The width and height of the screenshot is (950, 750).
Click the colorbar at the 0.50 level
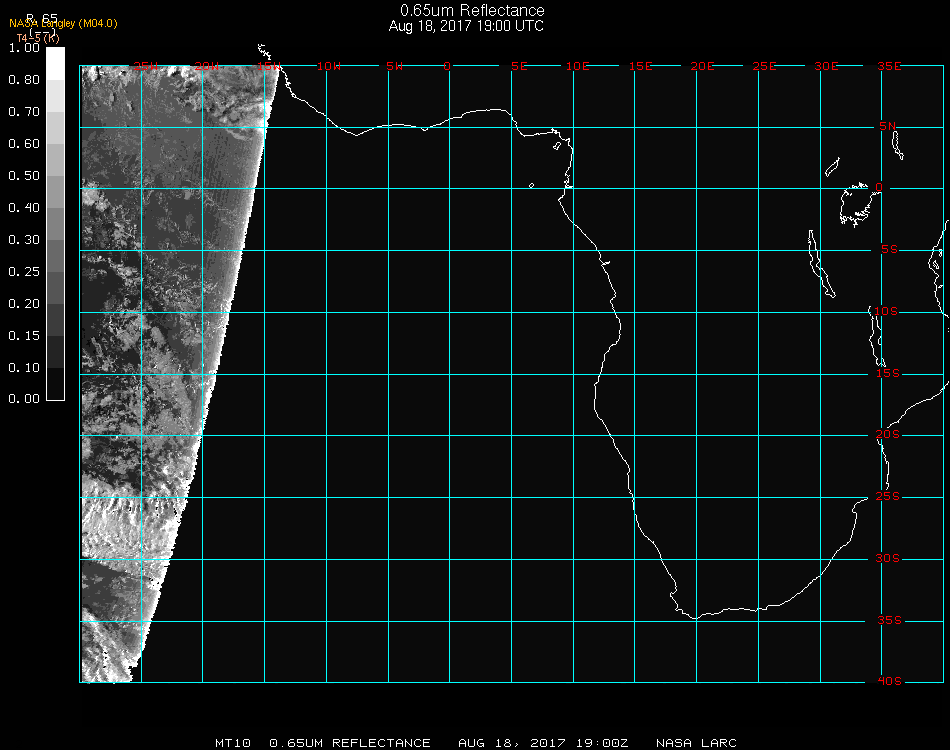56,176
